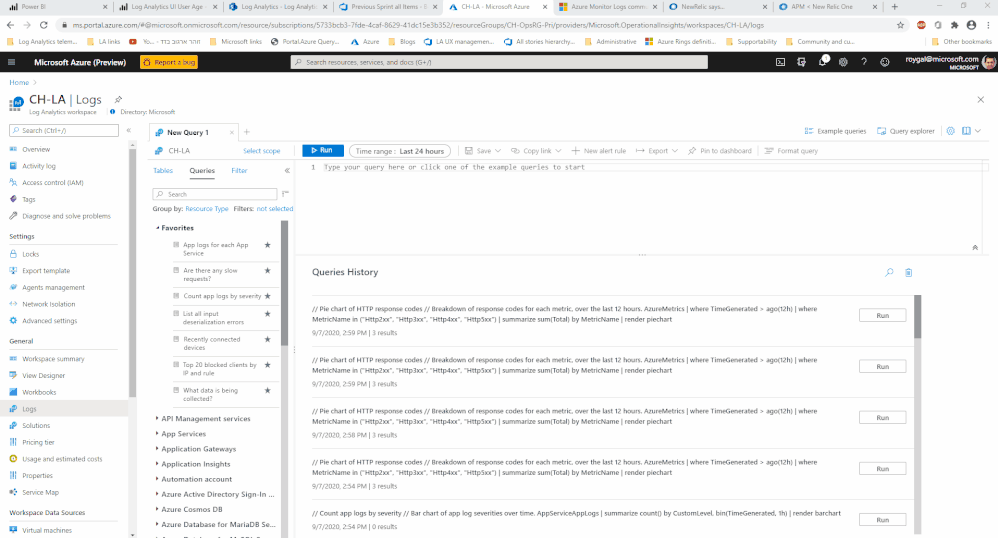The image size is (998, 538).
Task: Open the Export dropdown
Action: (x=657, y=151)
